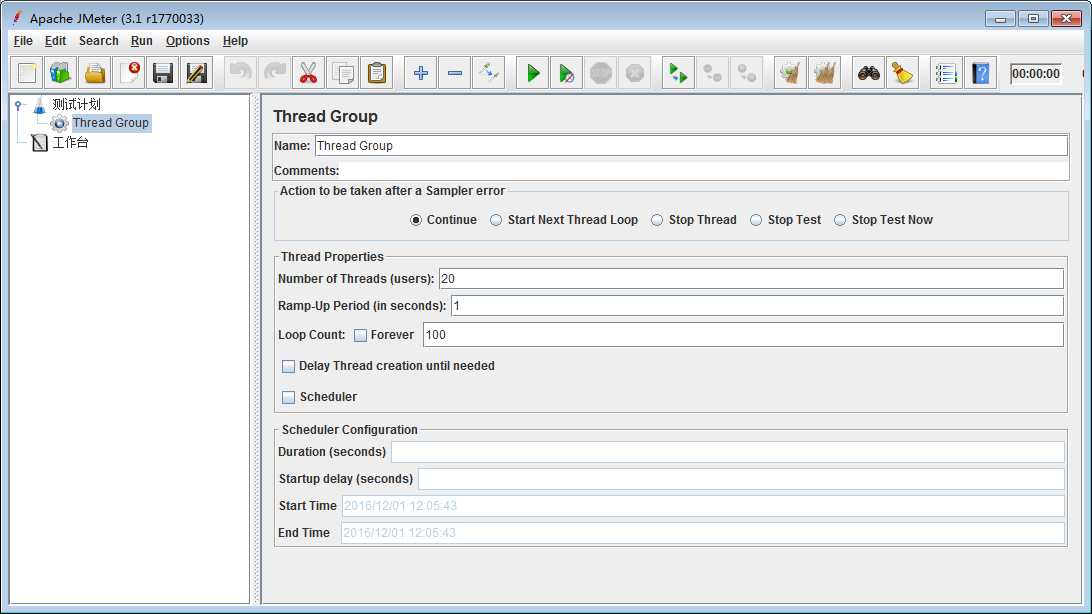Click the Duration (seconds) field
This screenshot has height=614, width=1092.
pyautogui.click(x=727, y=452)
